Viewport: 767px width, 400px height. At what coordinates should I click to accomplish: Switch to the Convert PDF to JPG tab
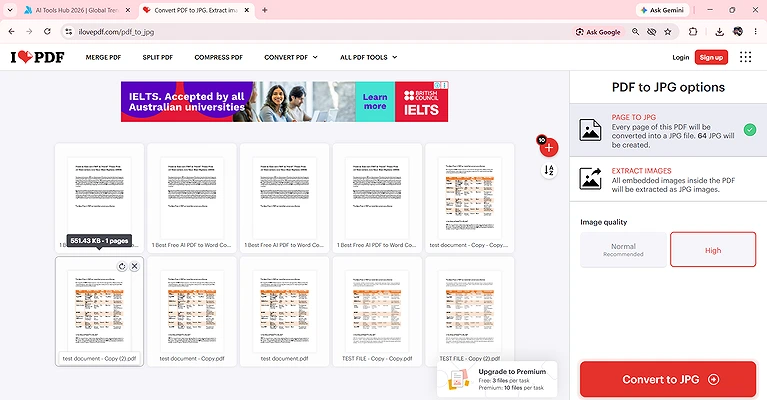[x=196, y=10]
